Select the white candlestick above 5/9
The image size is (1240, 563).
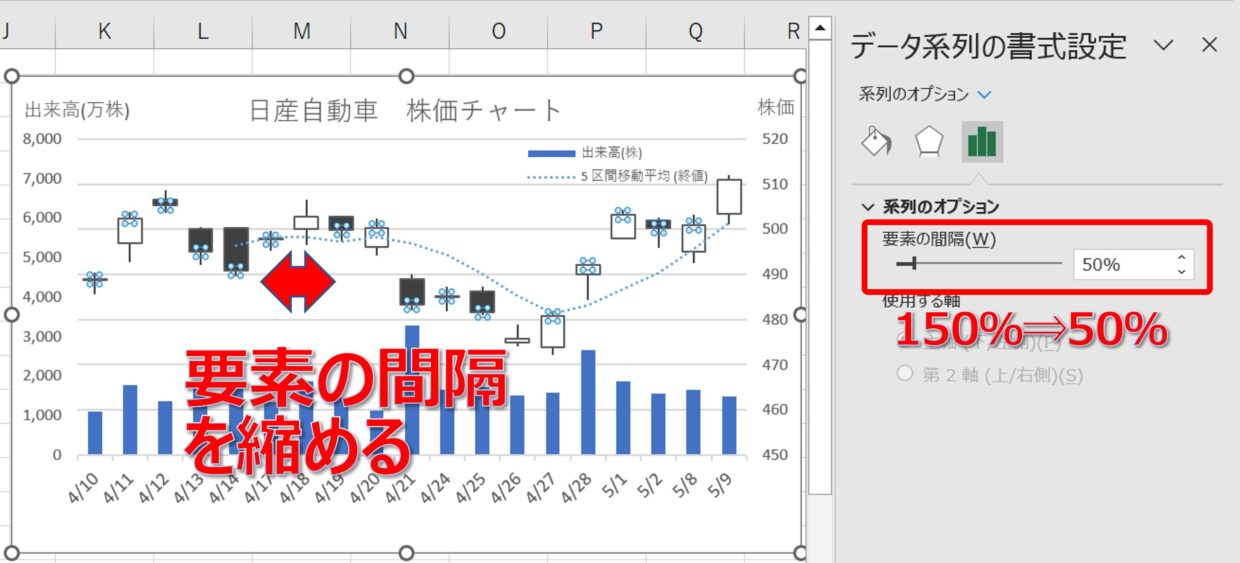(x=729, y=197)
